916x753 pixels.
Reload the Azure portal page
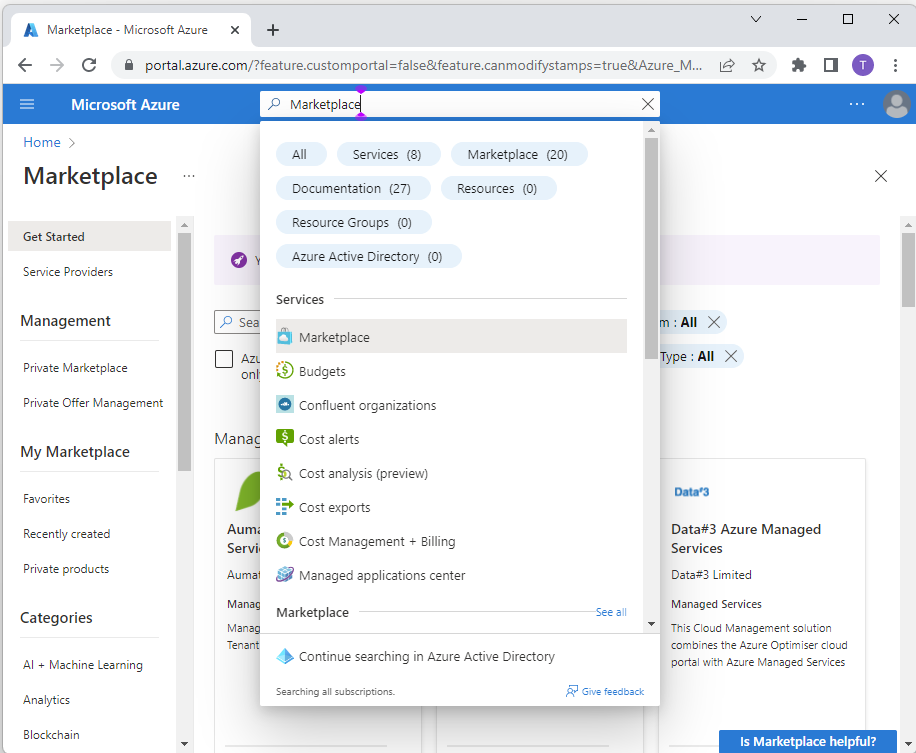89,65
